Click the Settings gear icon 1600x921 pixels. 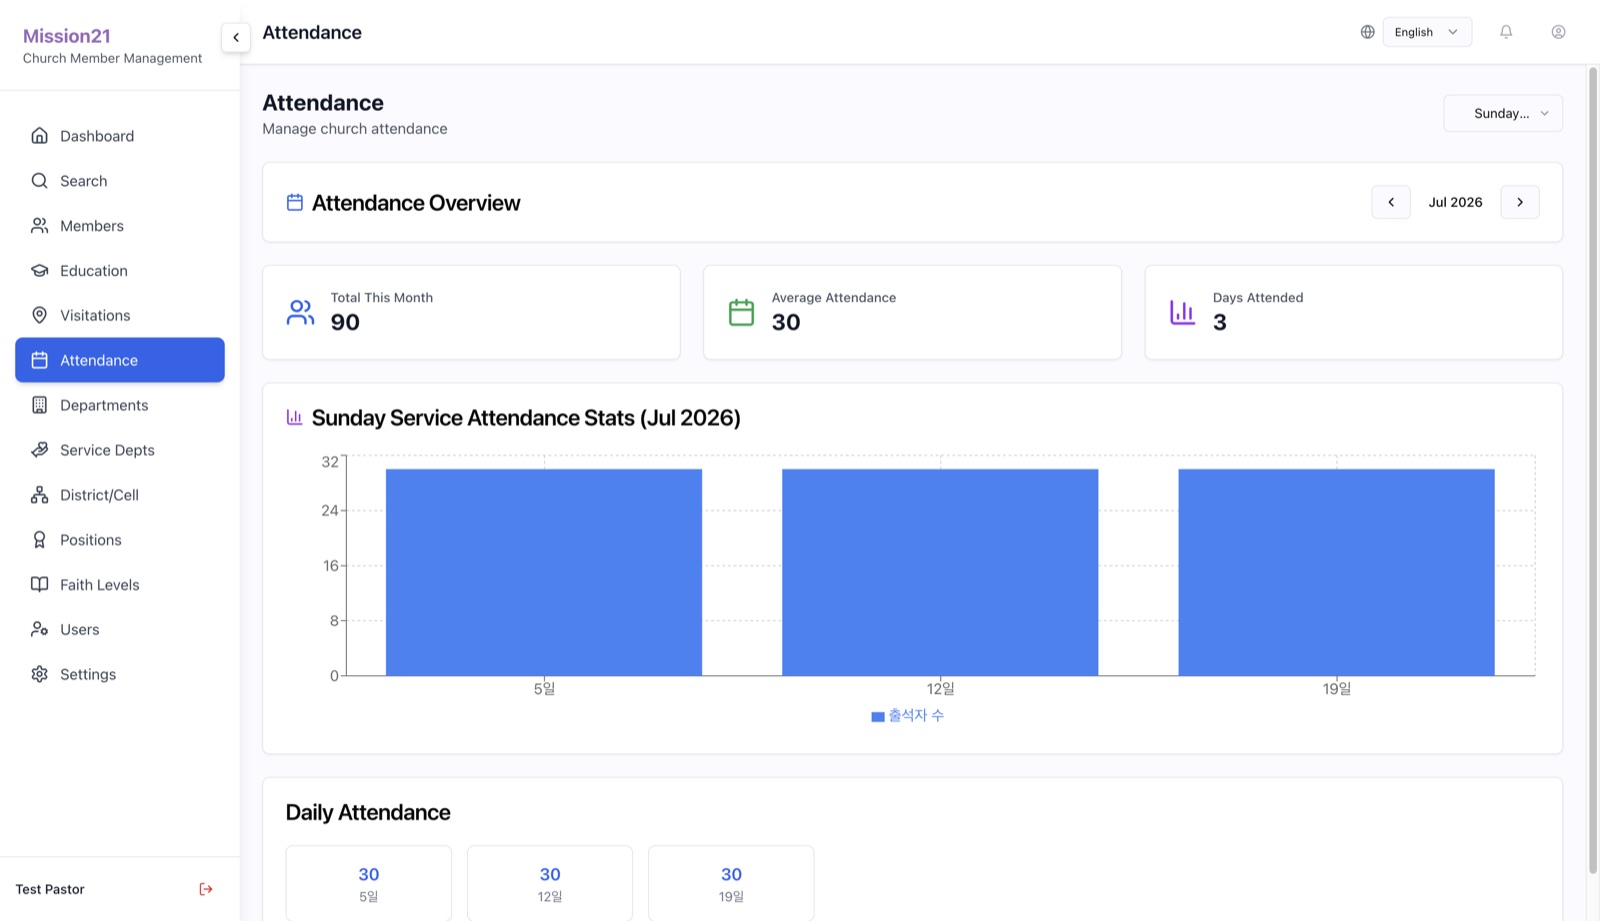click(x=39, y=674)
